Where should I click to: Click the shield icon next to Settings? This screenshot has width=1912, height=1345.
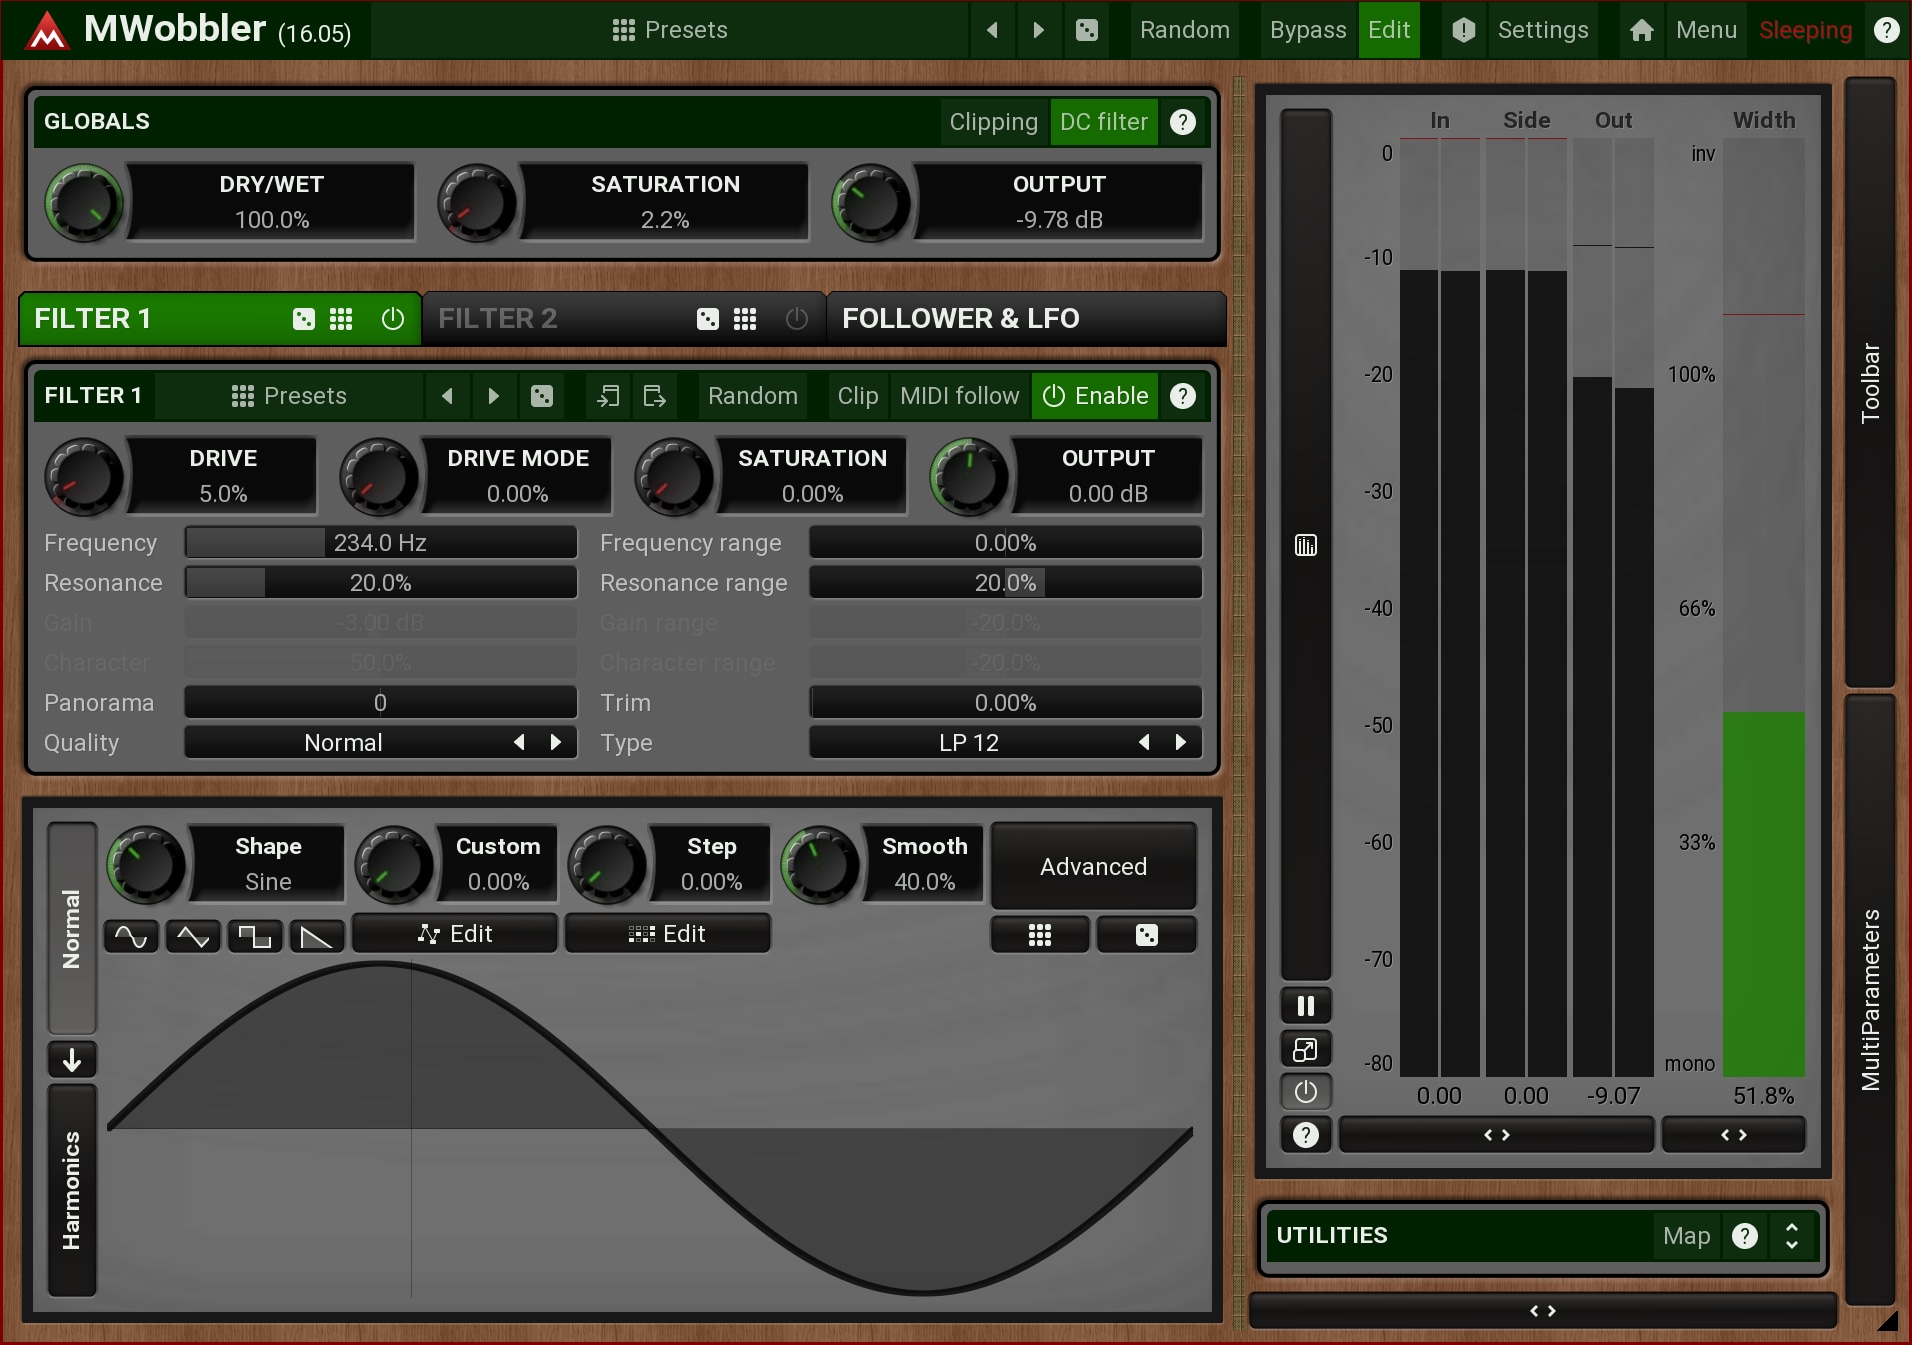tap(1463, 30)
